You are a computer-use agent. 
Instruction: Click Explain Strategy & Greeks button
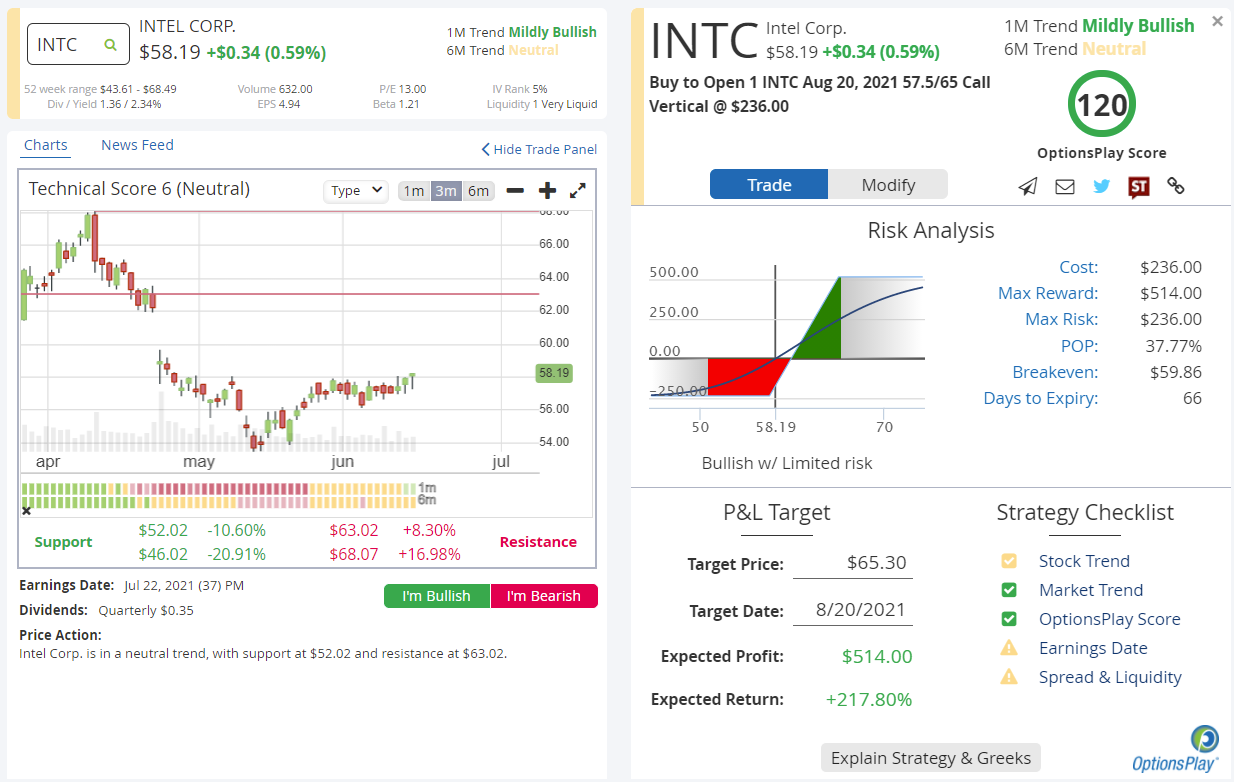tap(930, 758)
